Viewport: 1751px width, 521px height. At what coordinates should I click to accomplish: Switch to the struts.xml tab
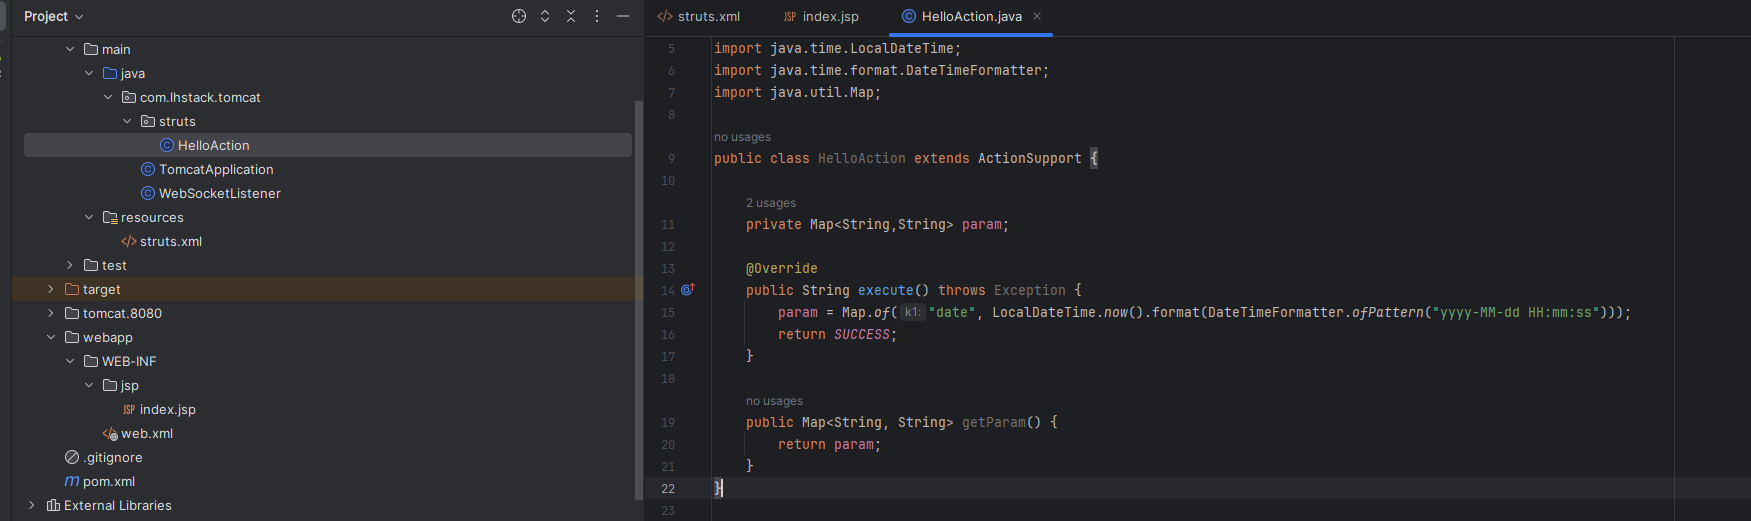[x=699, y=17]
